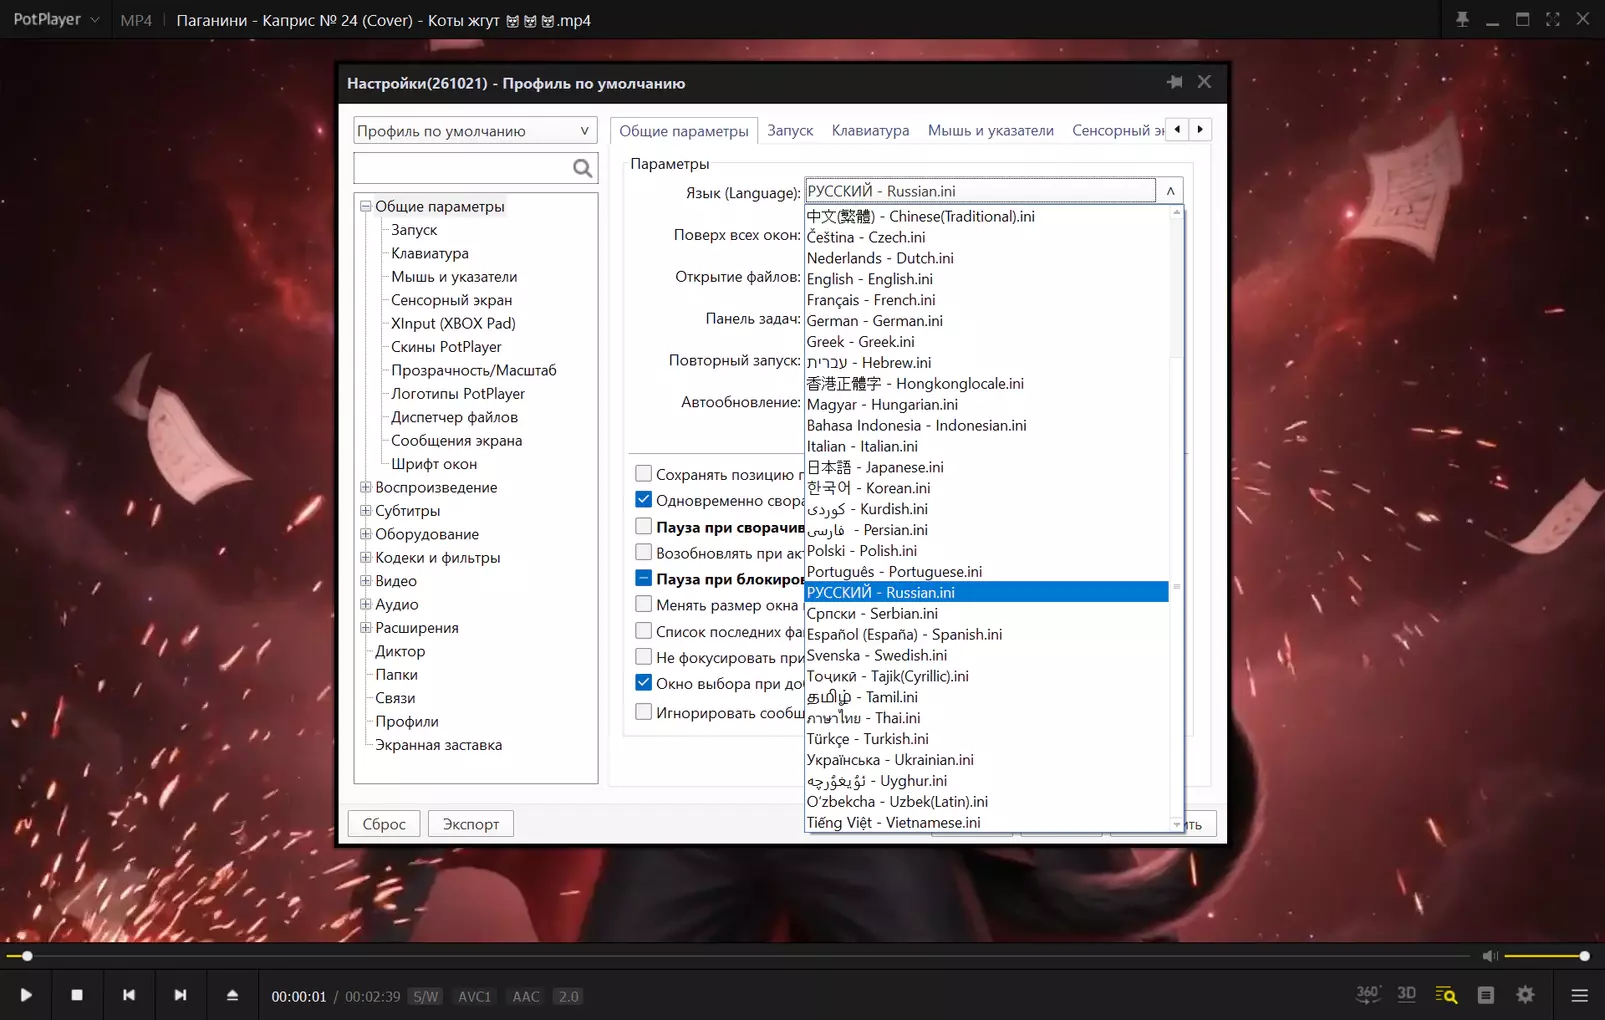Viewport: 1605px width, 1020px height.
Task: Toggle the 'Возобновлять при активации' checkbox
Action: [644, 552]
